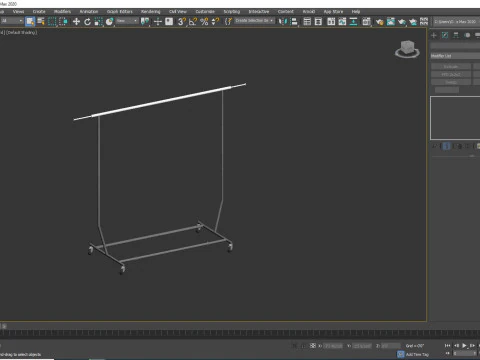Click the modifier stack list box

[x=455, y=118]
